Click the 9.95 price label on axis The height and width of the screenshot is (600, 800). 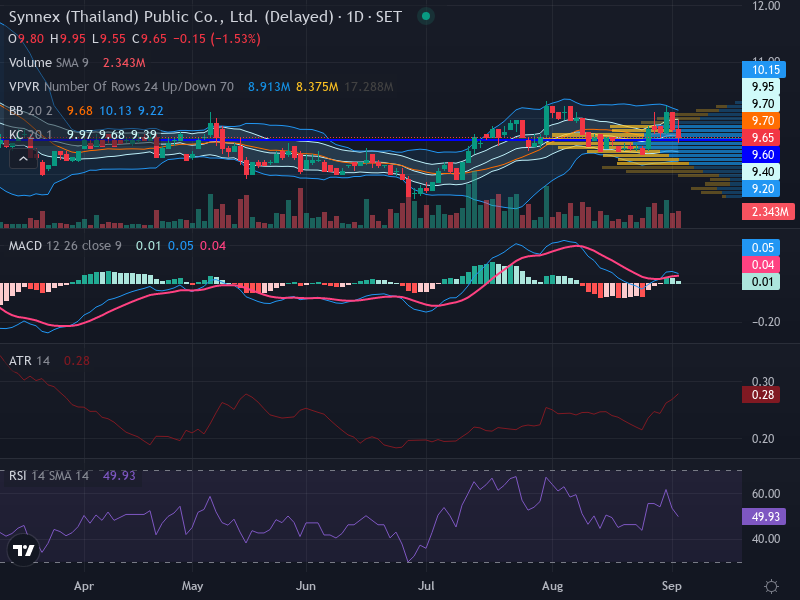[761, 87]
